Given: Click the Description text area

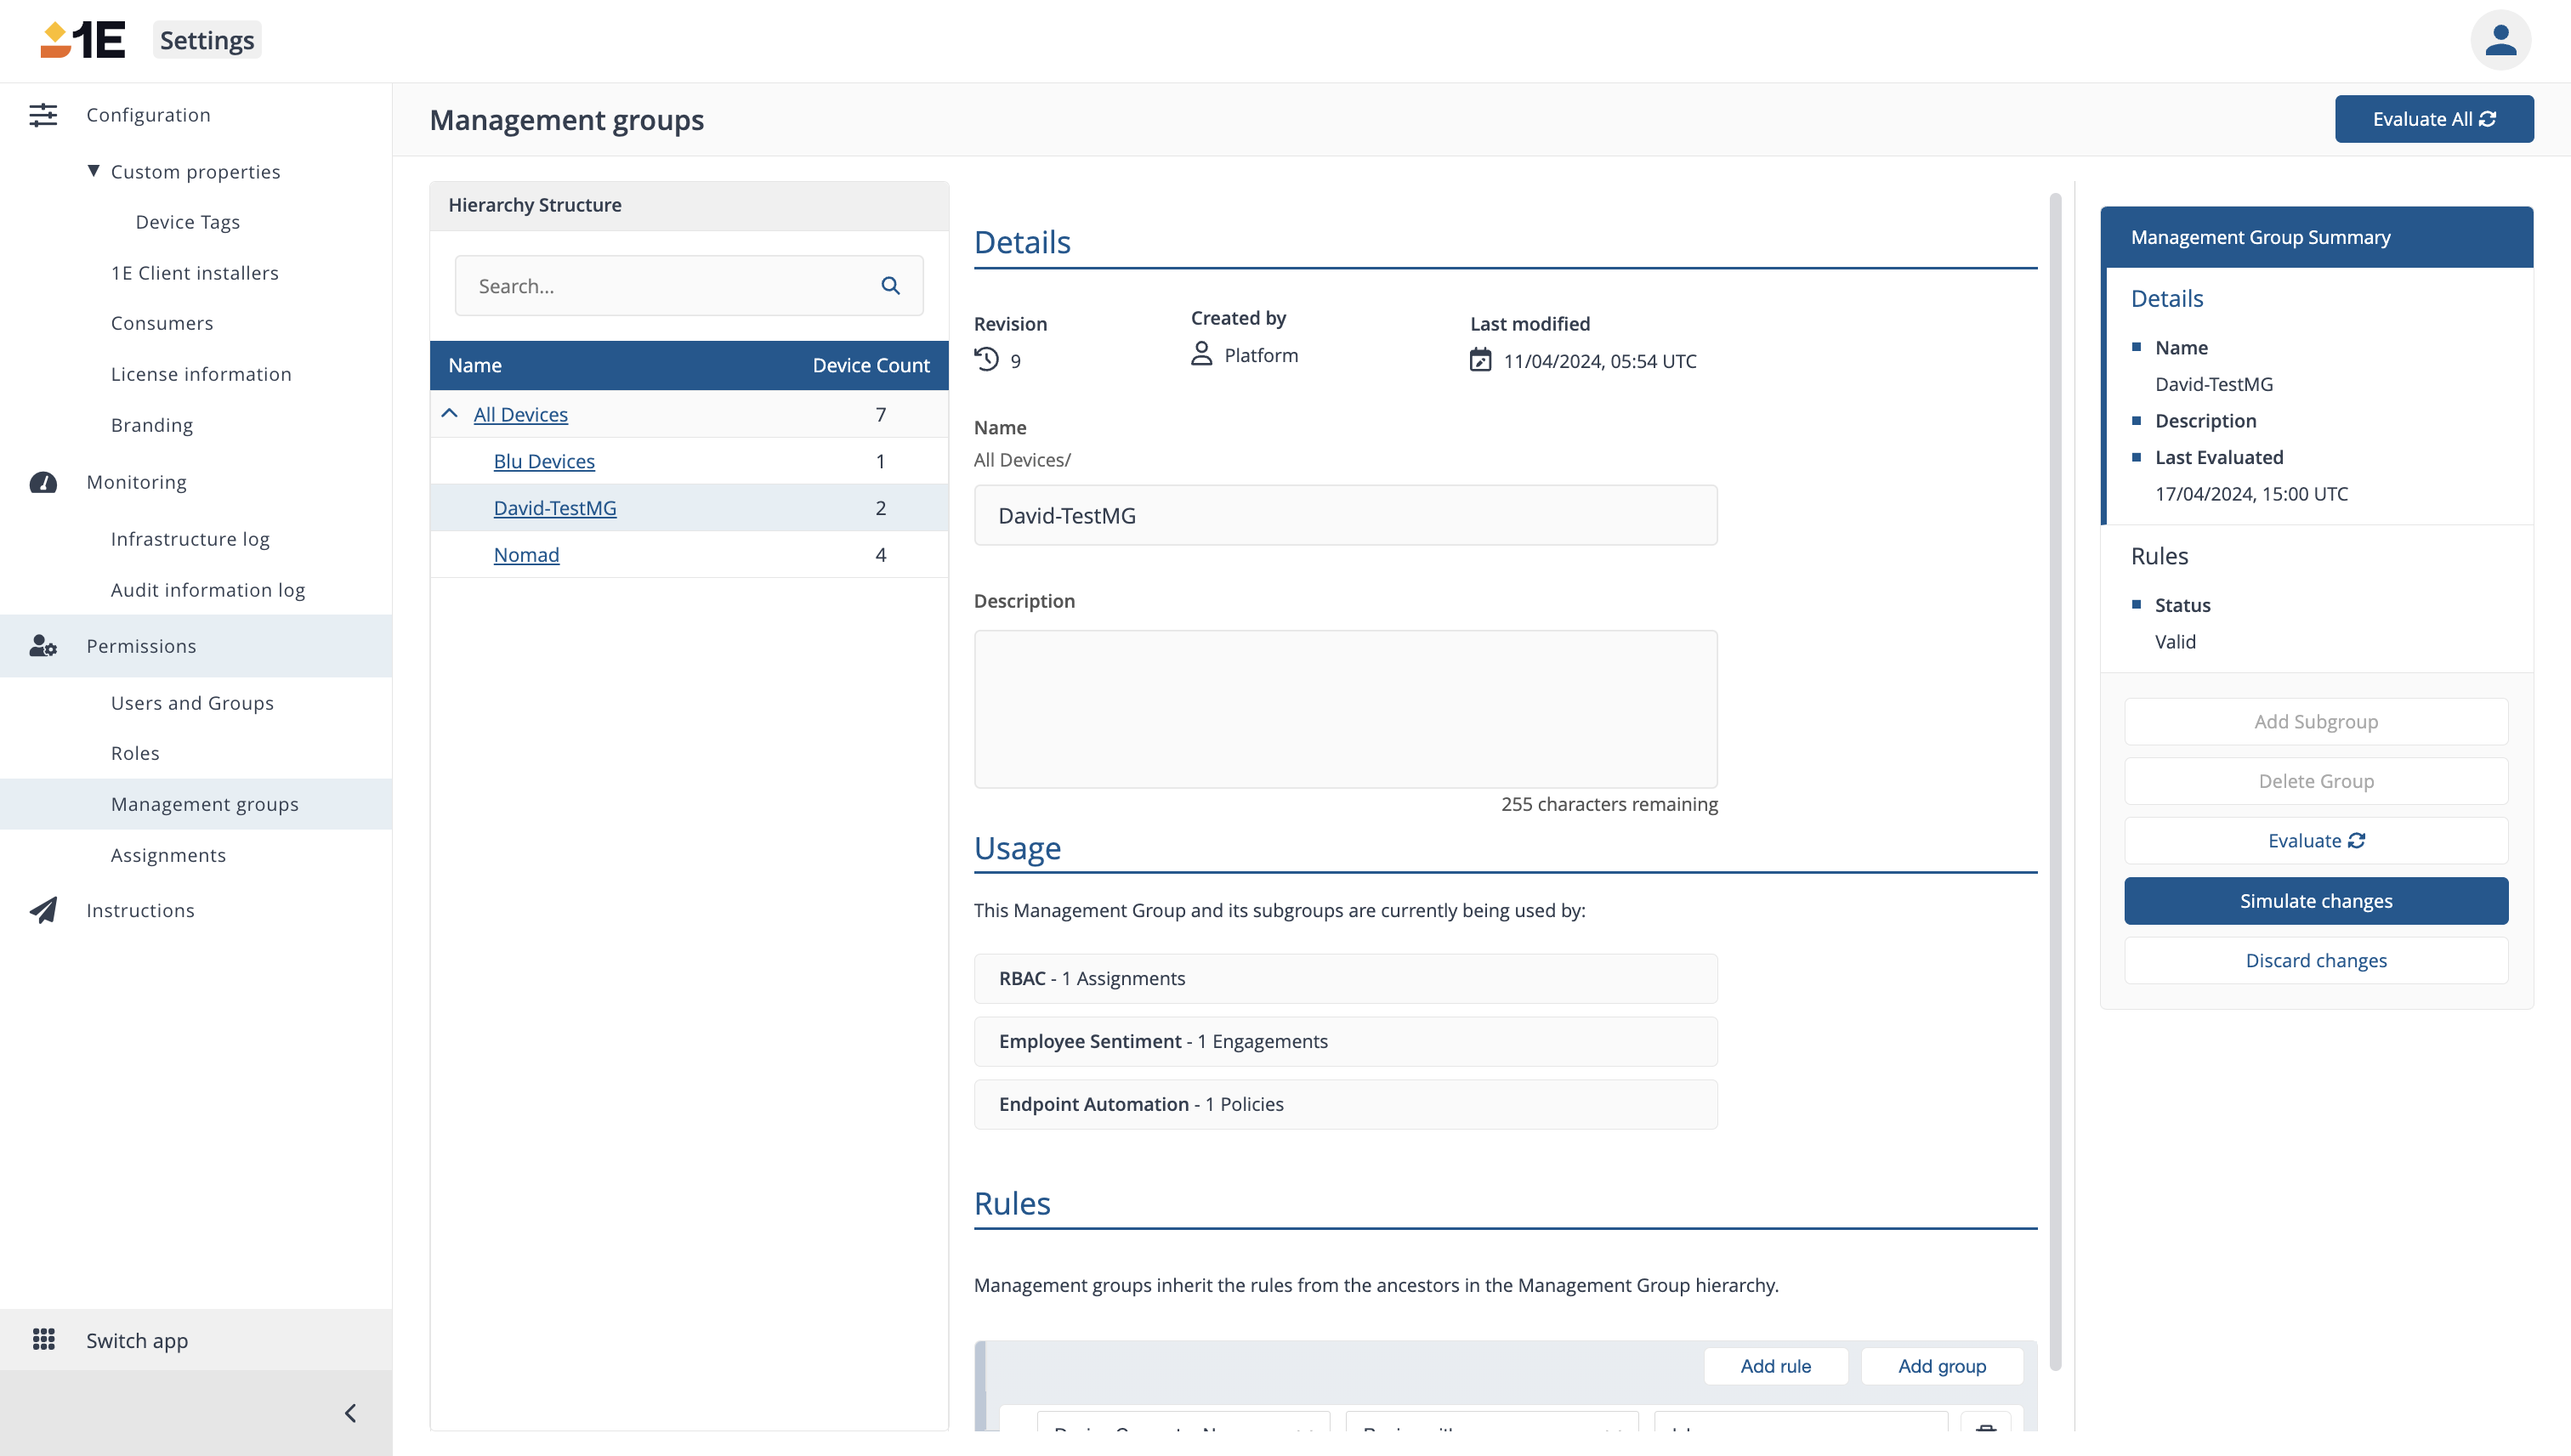Looking at the screenshot, I should coord(1345,709).
